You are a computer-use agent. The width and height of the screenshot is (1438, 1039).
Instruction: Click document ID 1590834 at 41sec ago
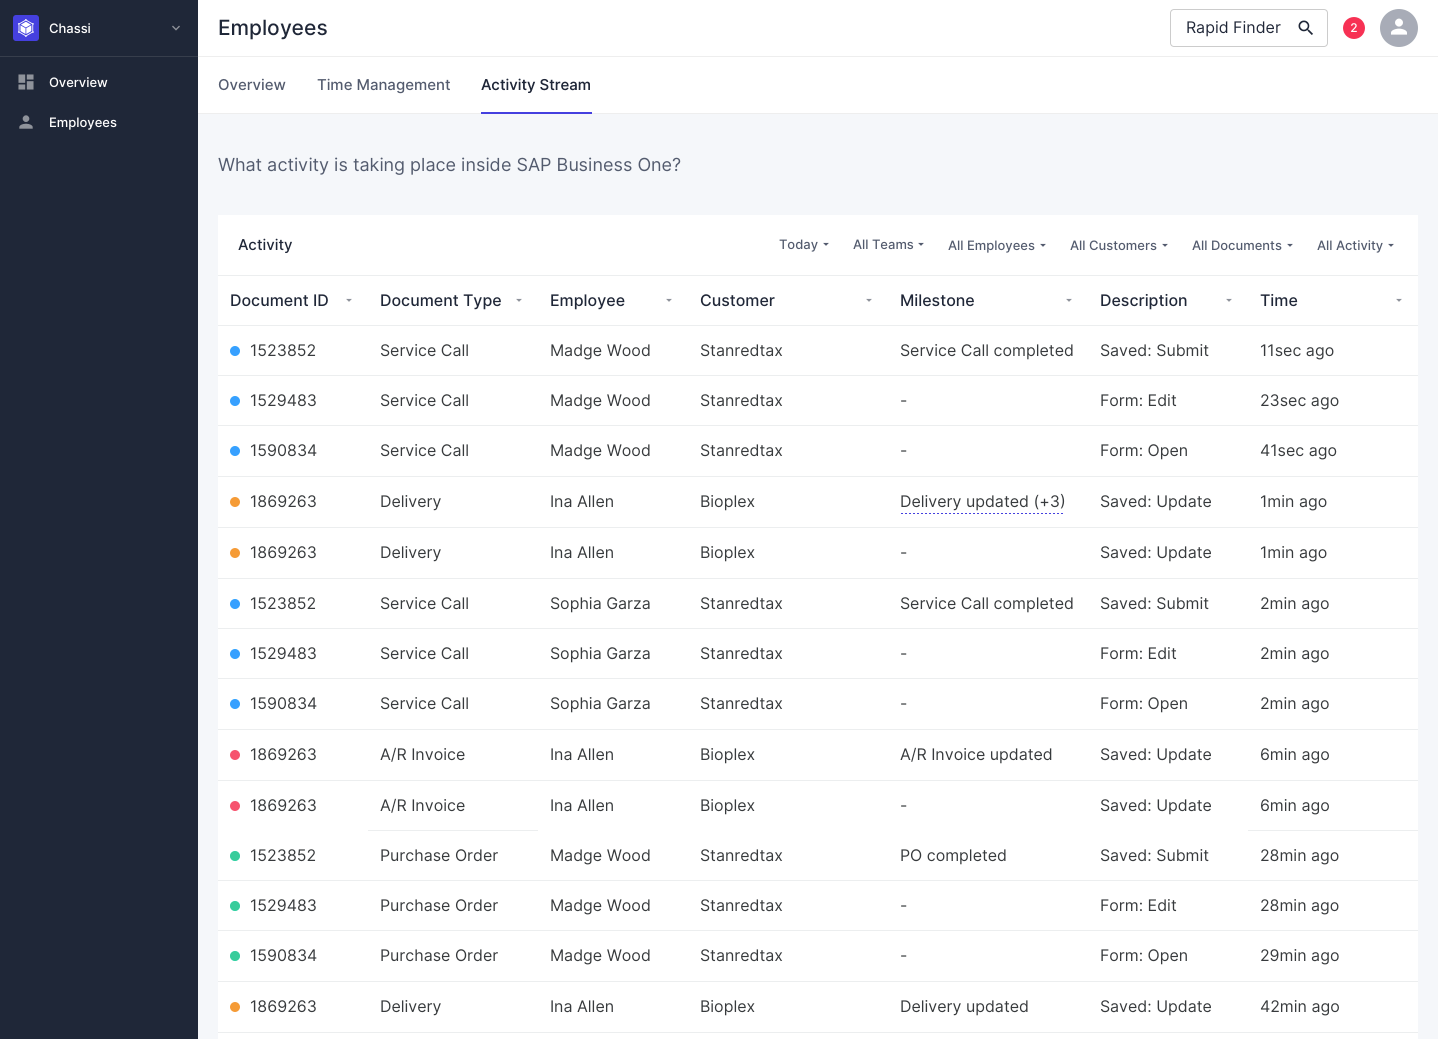[x=283, y=451]
